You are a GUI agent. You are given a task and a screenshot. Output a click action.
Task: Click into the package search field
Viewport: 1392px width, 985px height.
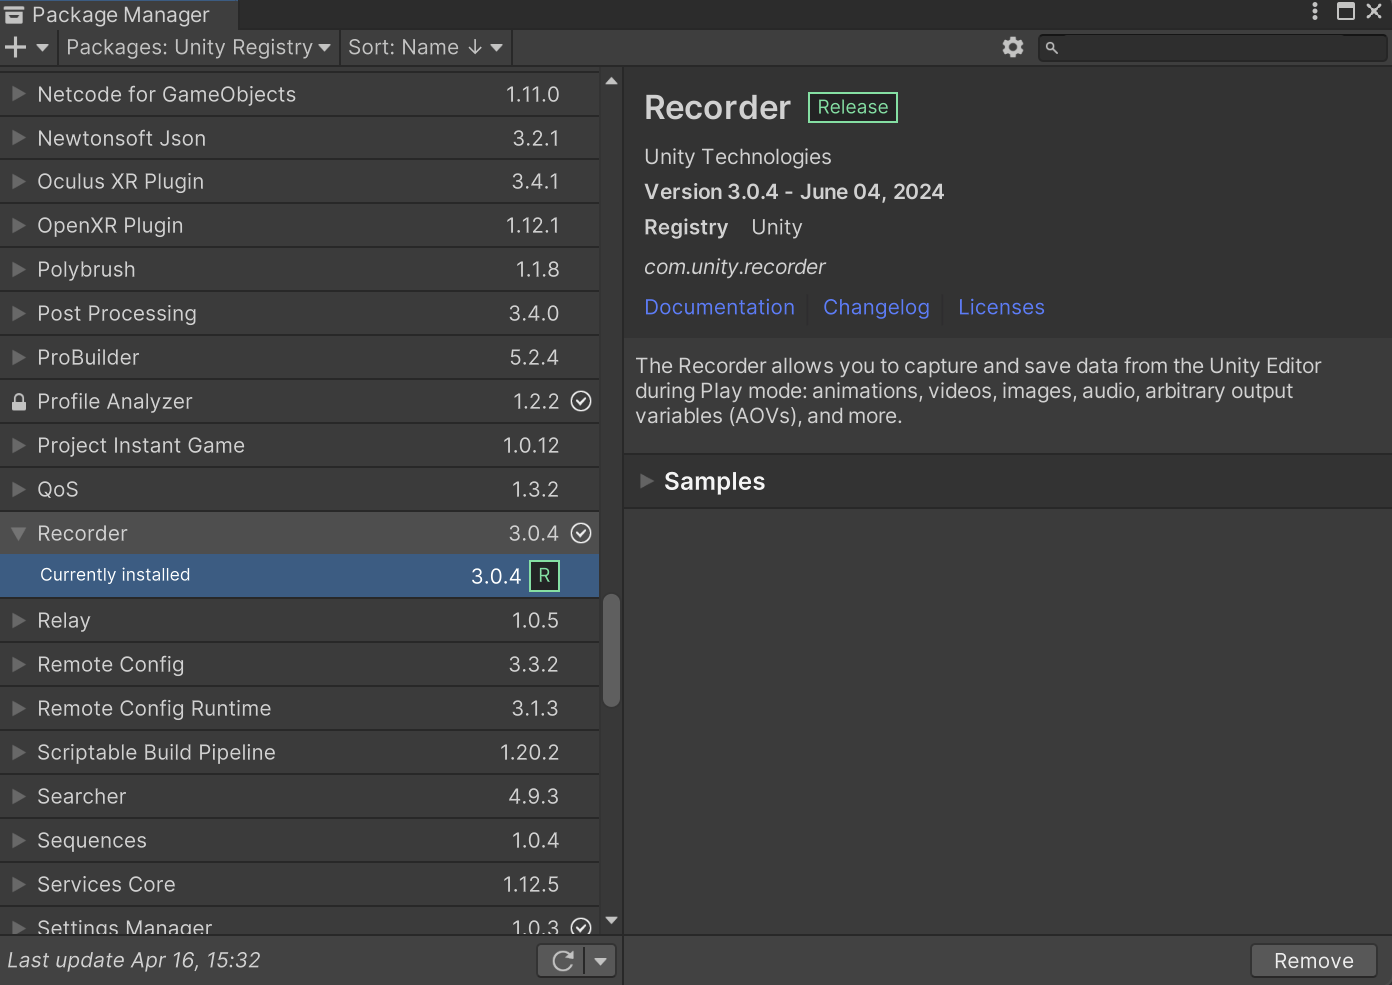(1213, 47)
